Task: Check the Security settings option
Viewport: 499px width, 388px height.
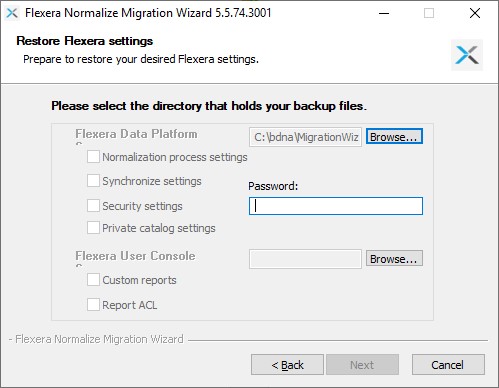Action: click(x=93, y=206)
